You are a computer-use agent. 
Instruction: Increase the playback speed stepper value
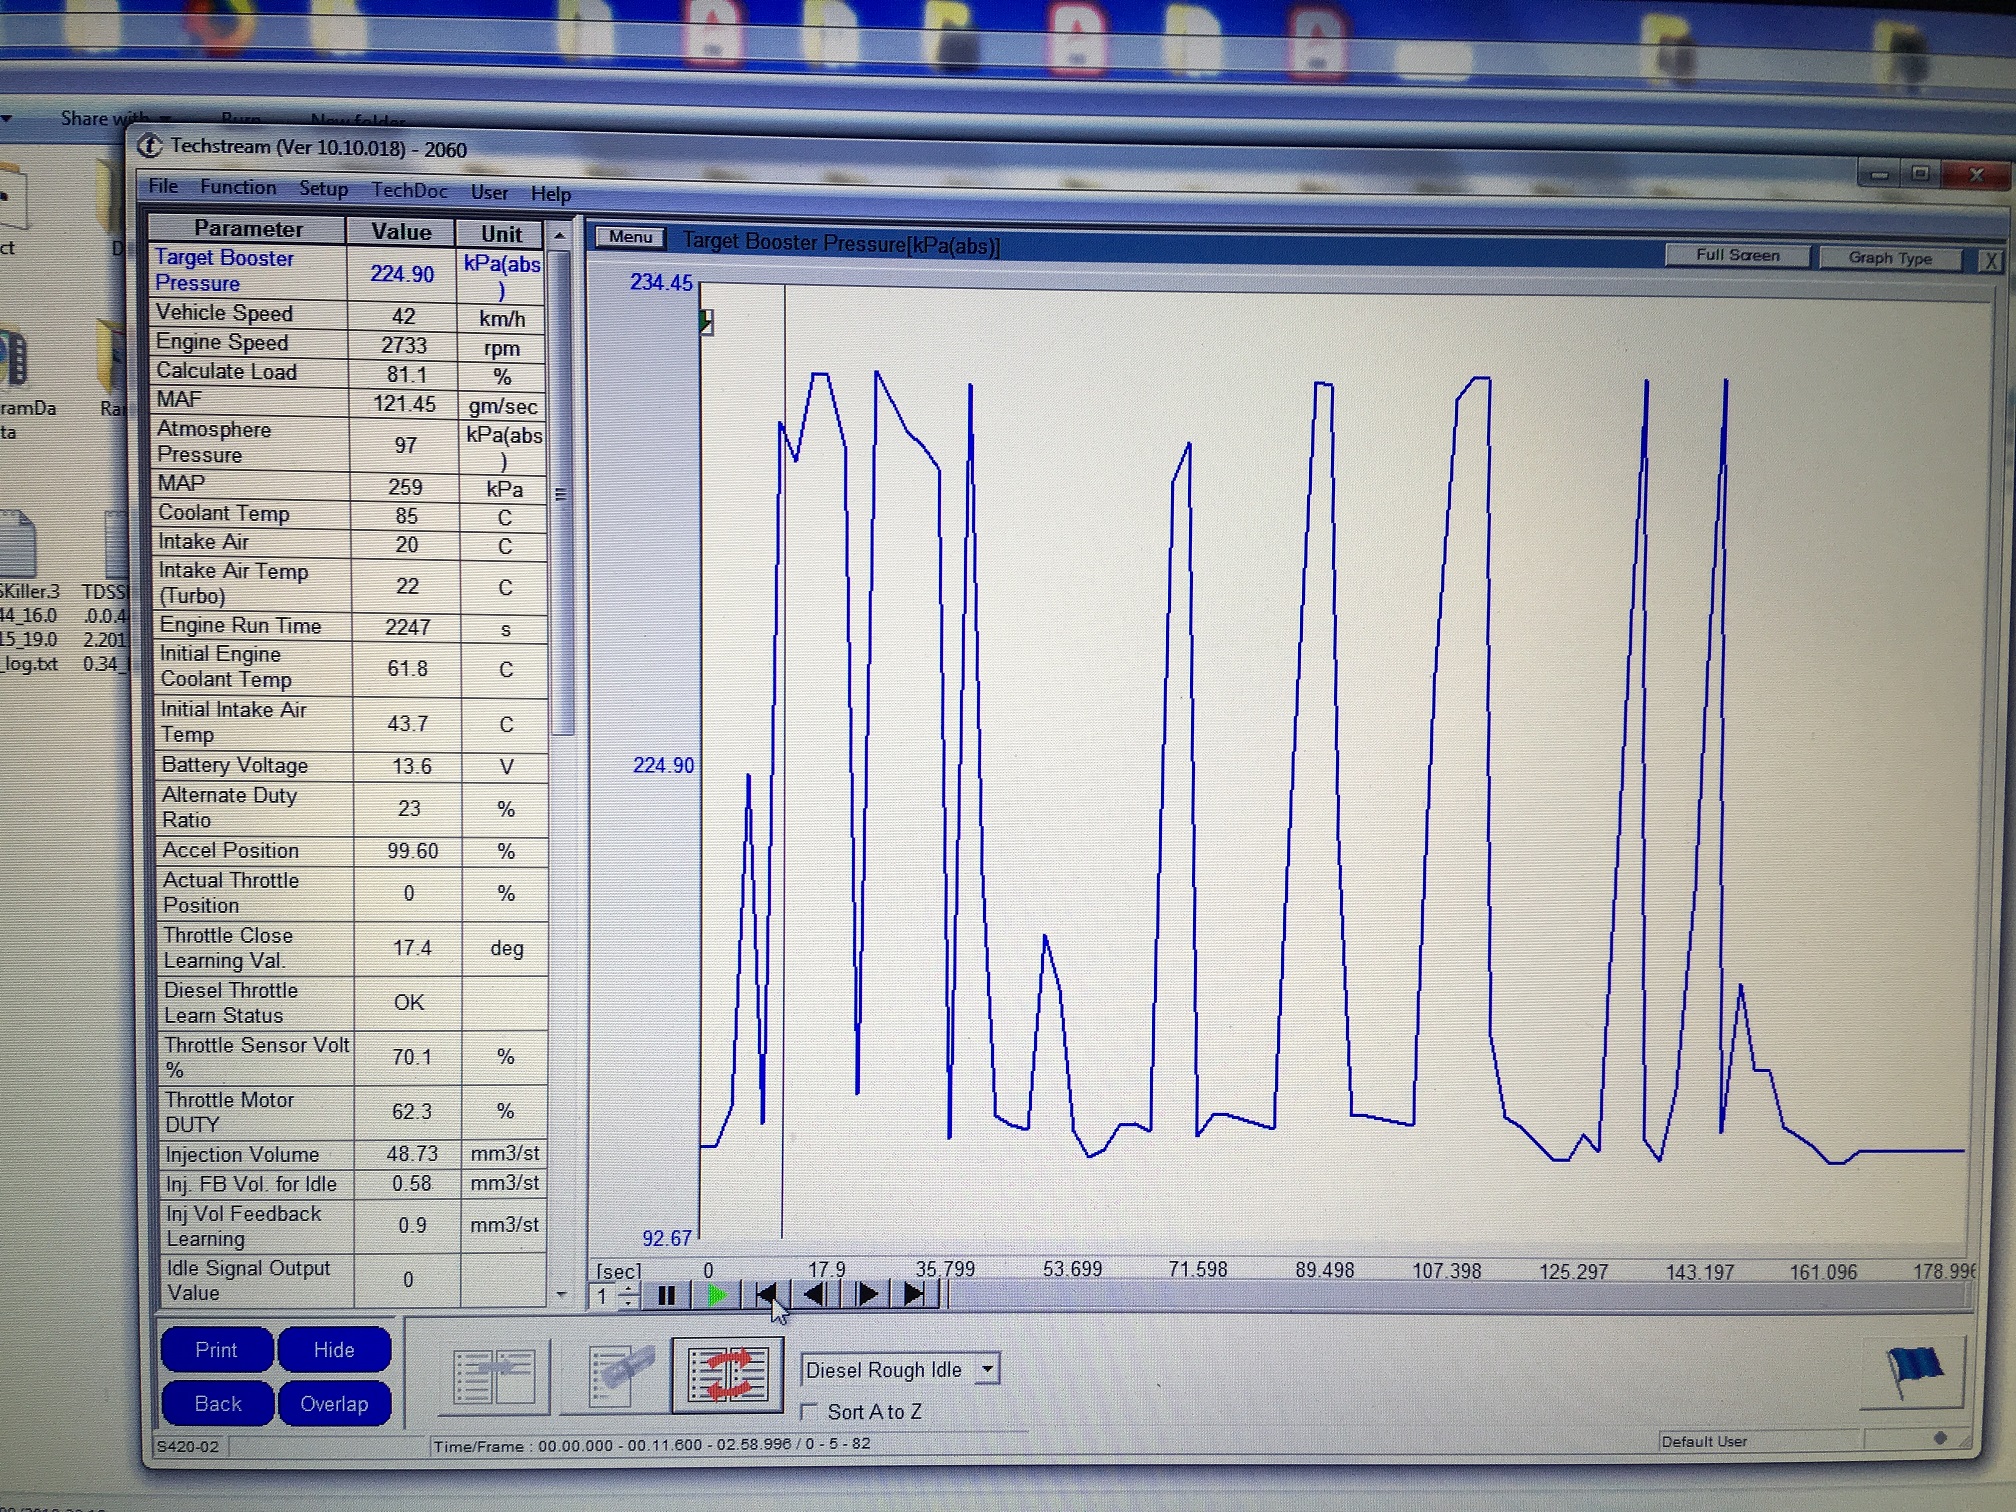click(628, 1289)
